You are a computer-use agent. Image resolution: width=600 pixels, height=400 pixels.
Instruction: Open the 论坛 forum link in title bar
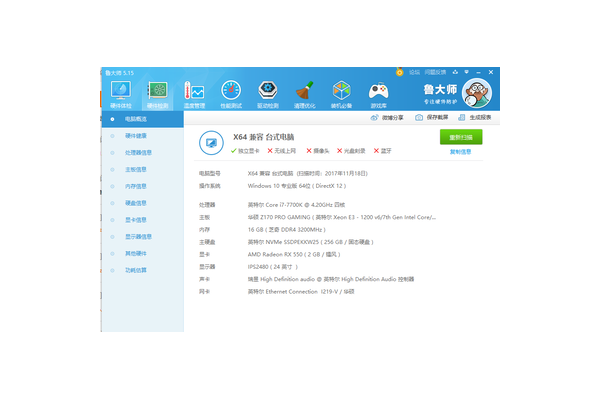coord(414,72)
